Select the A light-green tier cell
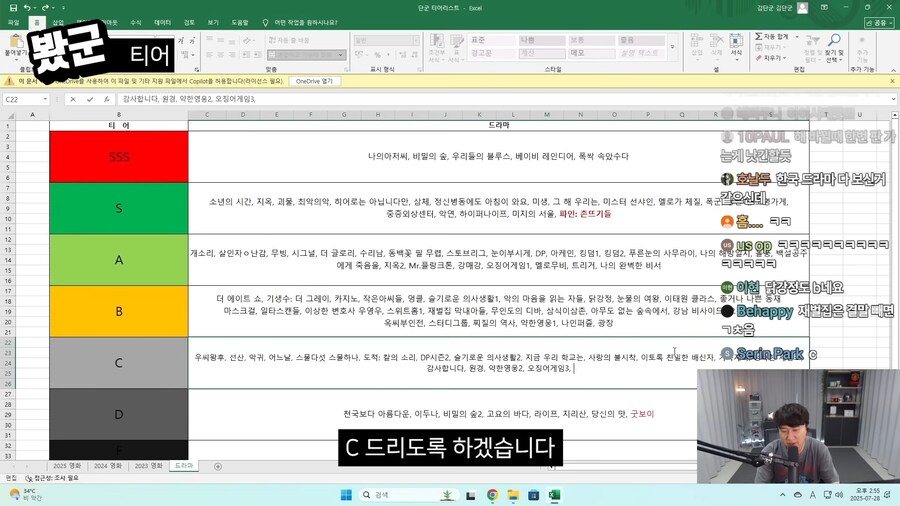 pos(119,260)
